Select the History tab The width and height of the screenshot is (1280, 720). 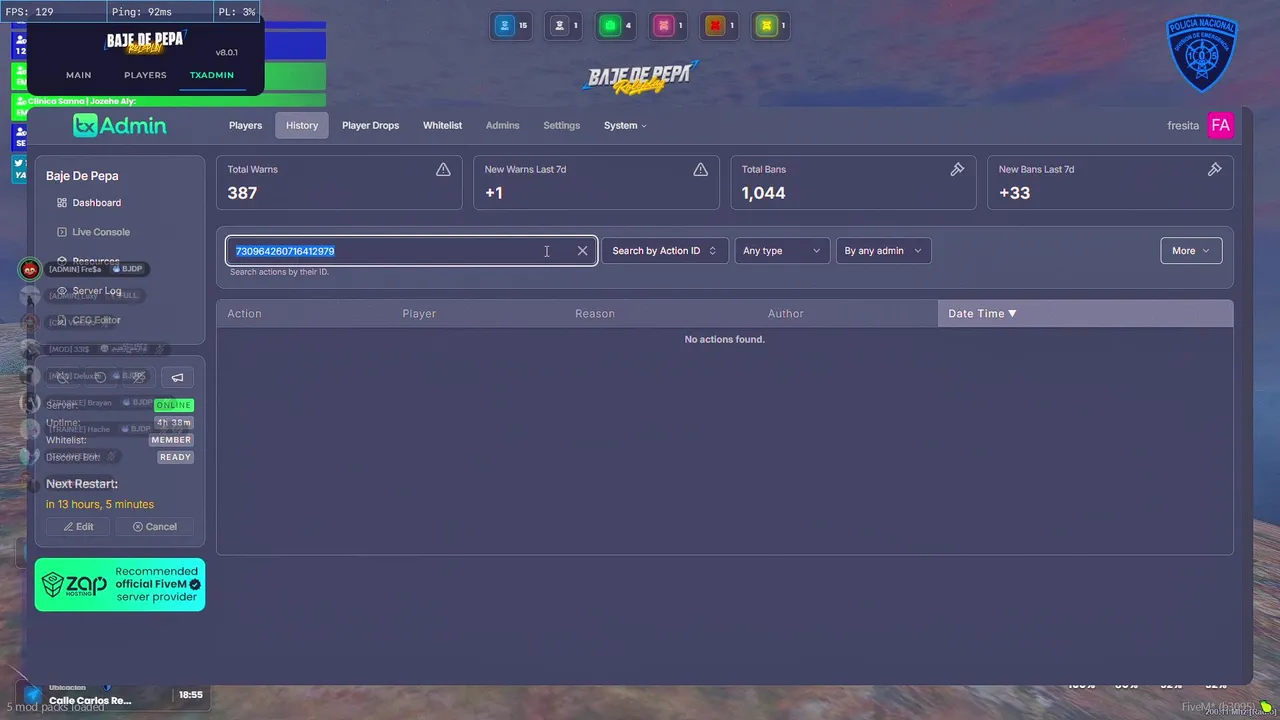302,125
